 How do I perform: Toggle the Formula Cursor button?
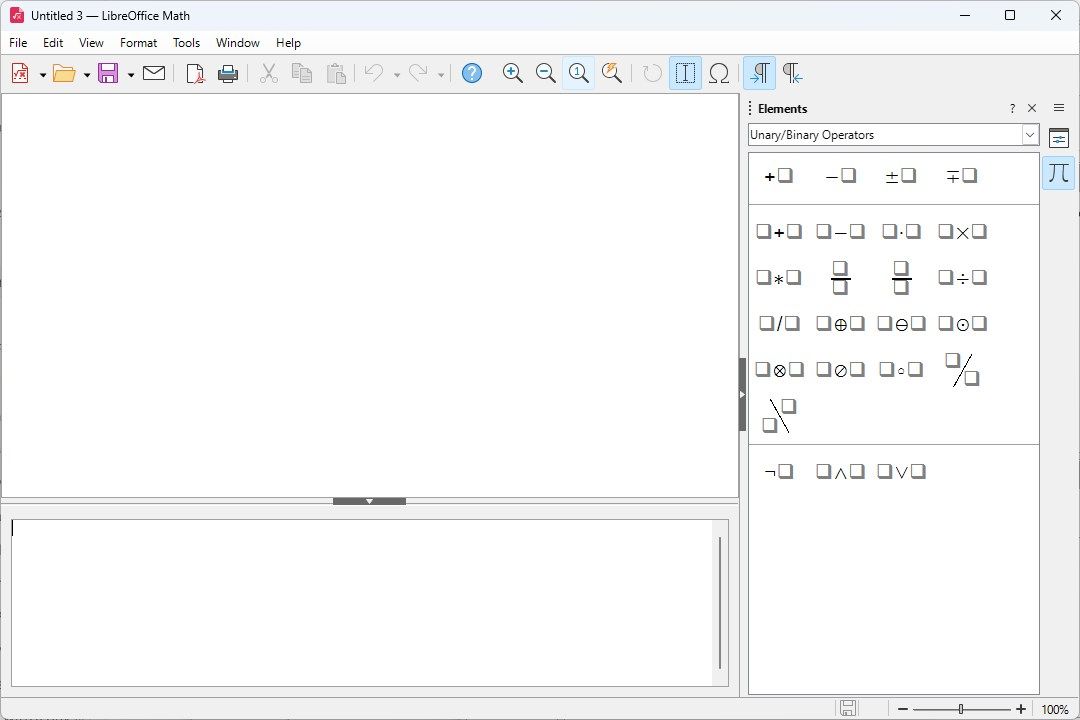coord(685,73)
